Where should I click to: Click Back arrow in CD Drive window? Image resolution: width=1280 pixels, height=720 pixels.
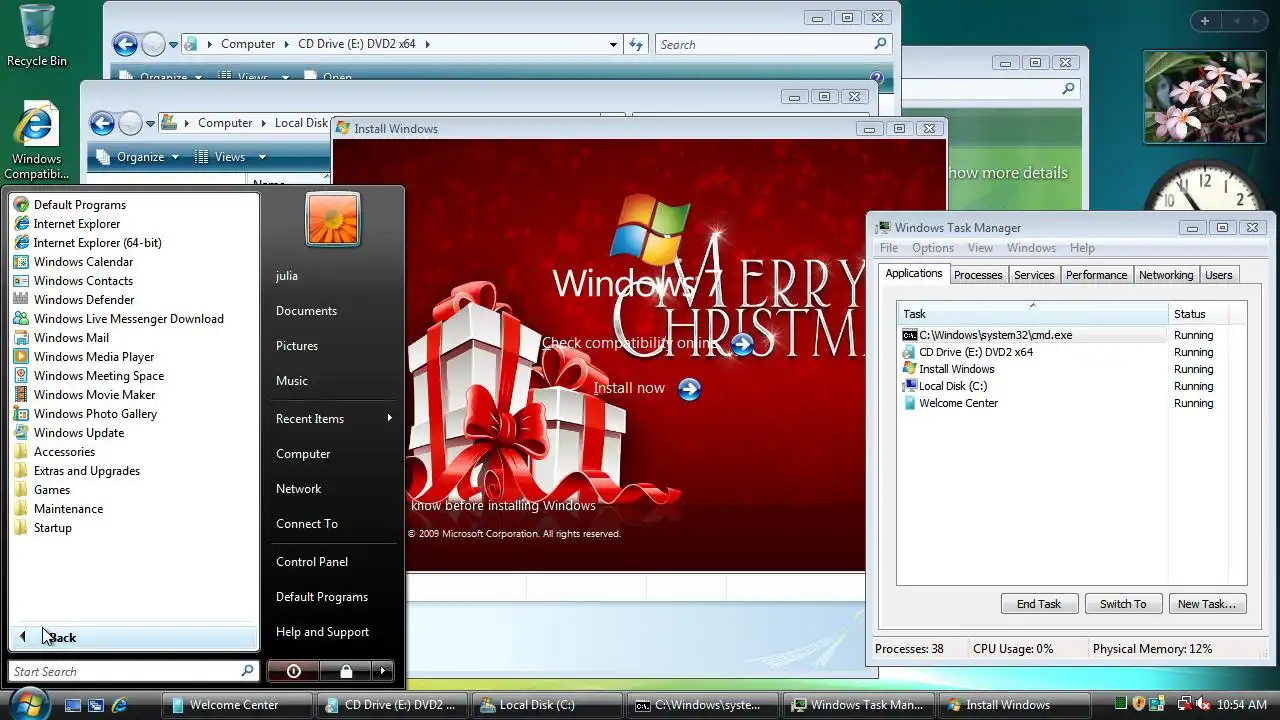(x=125, y=44)
